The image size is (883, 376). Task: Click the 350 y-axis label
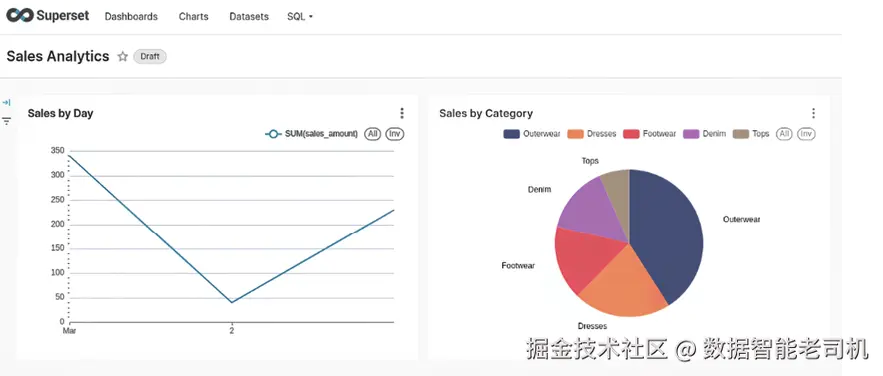pos(57,150)
